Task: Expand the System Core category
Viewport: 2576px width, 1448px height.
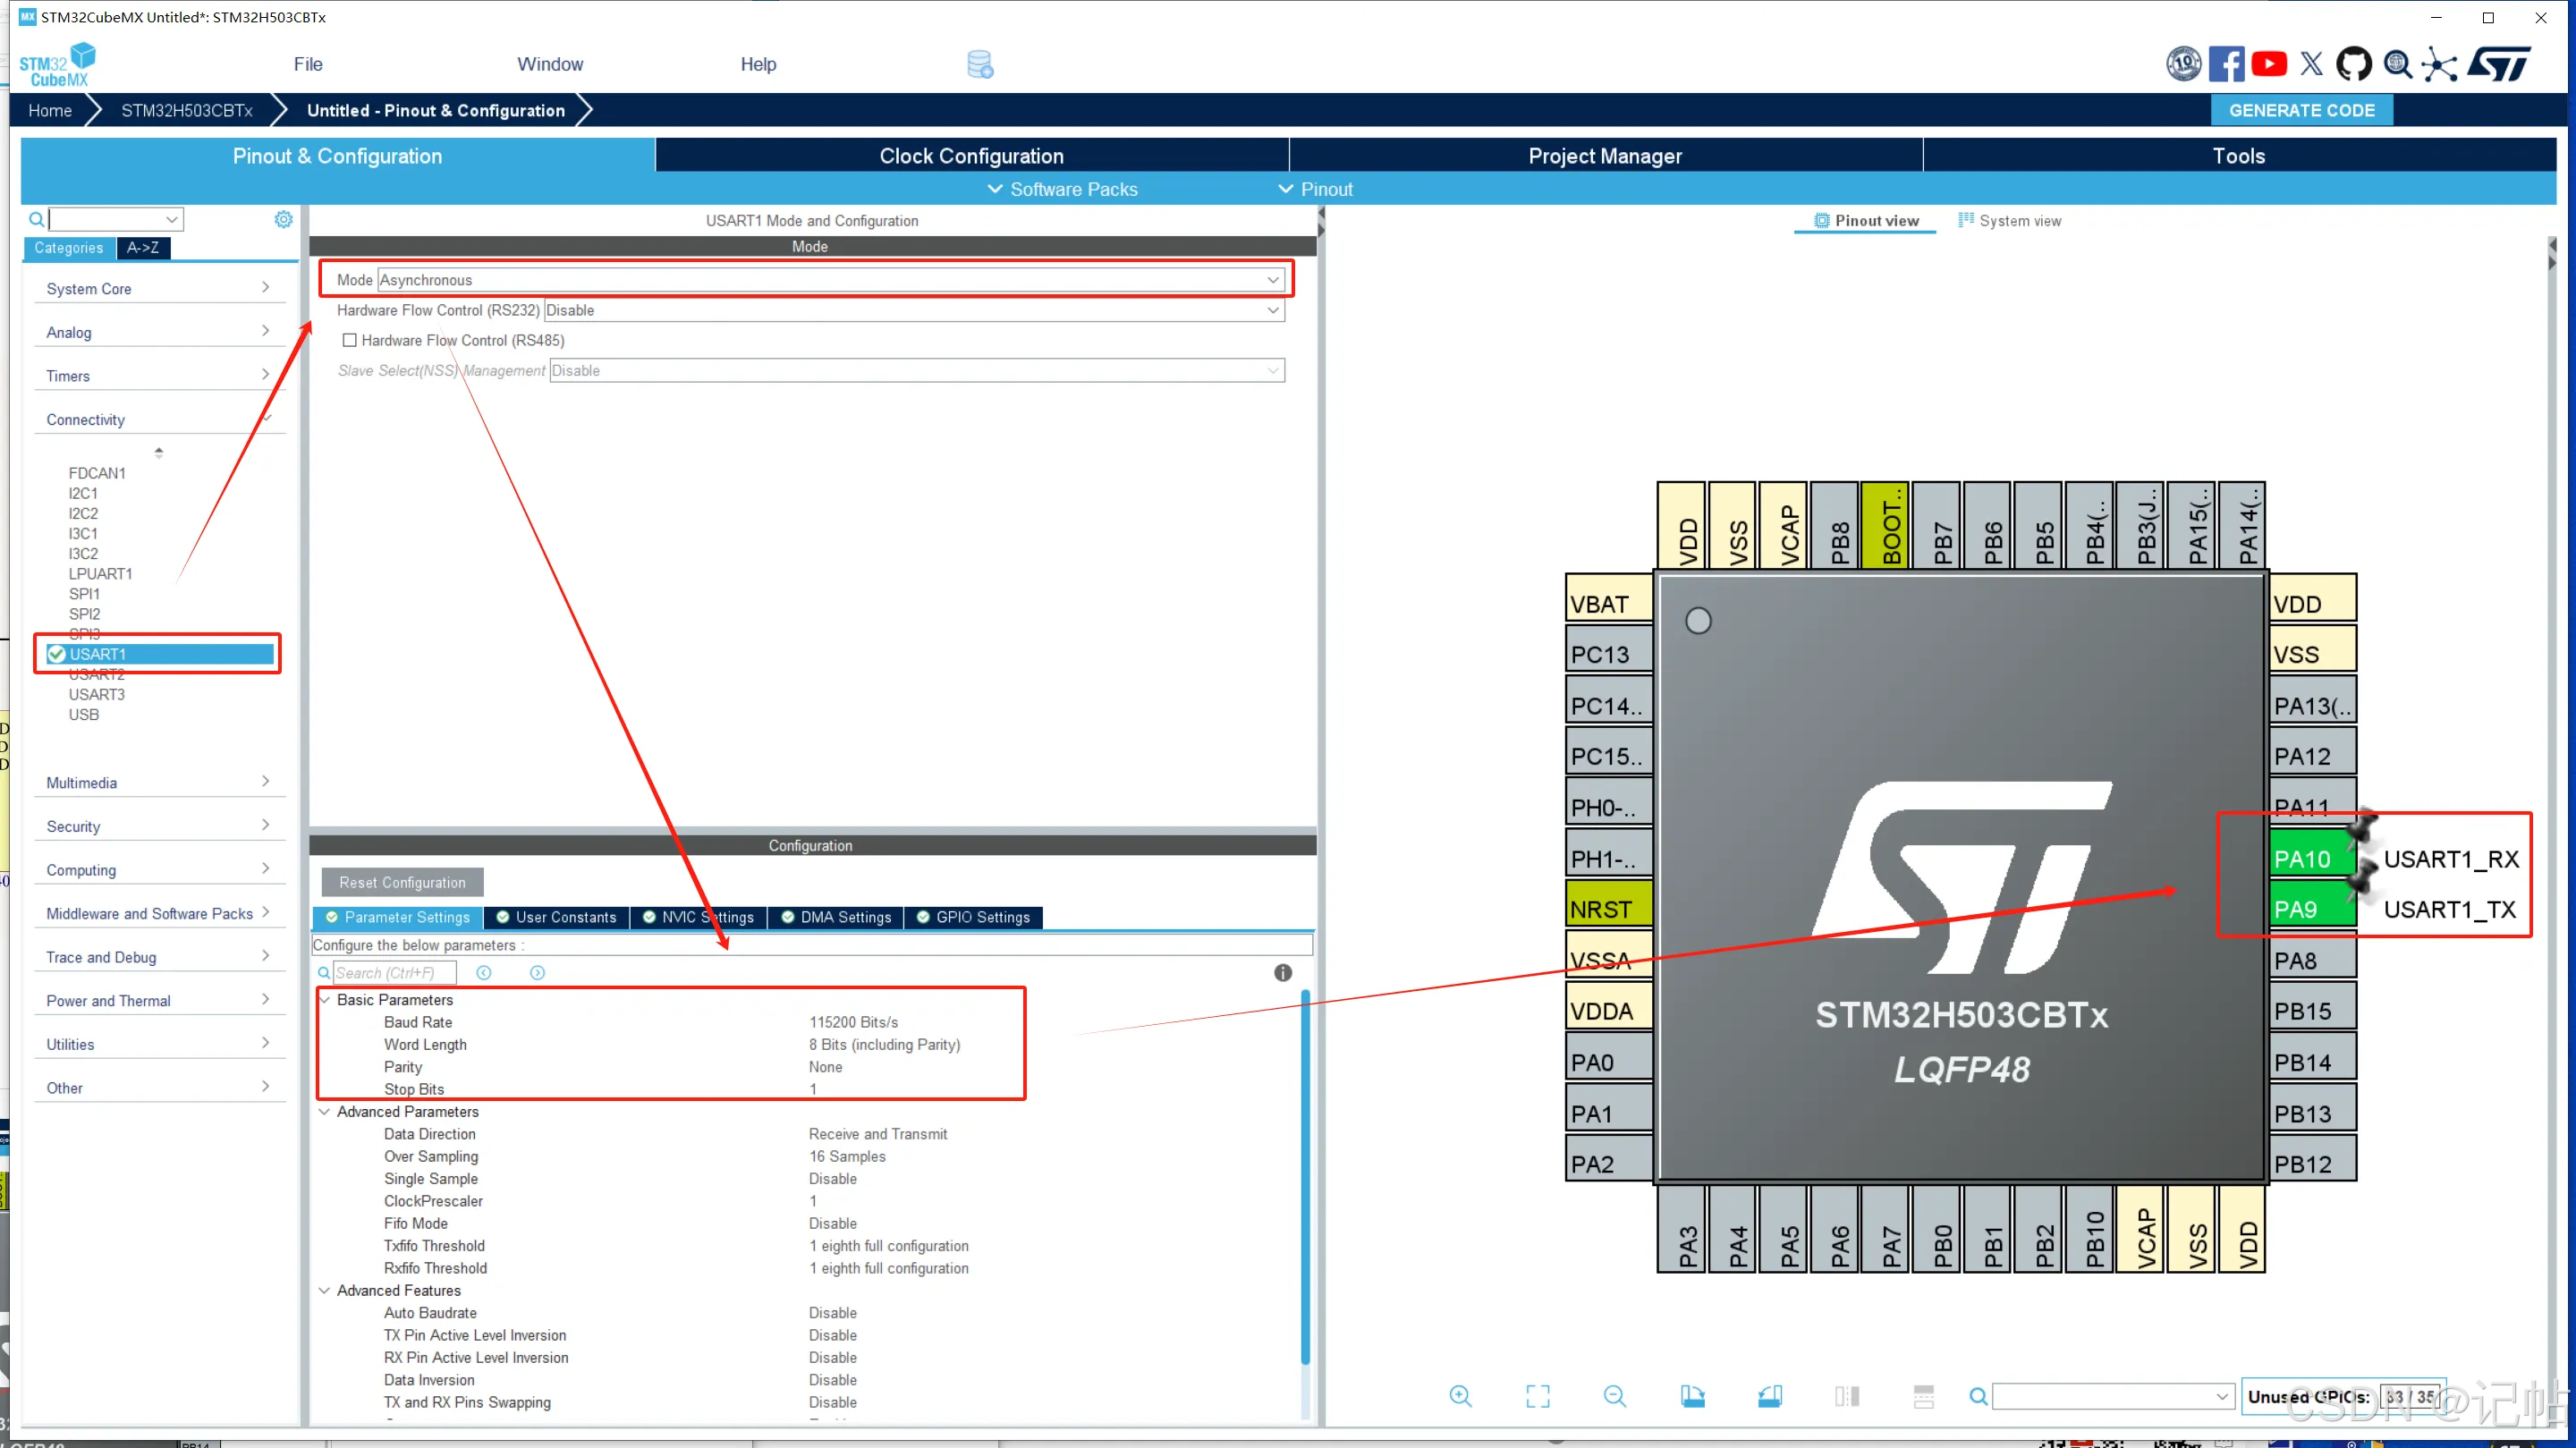Action: click(x=158, y=288)
